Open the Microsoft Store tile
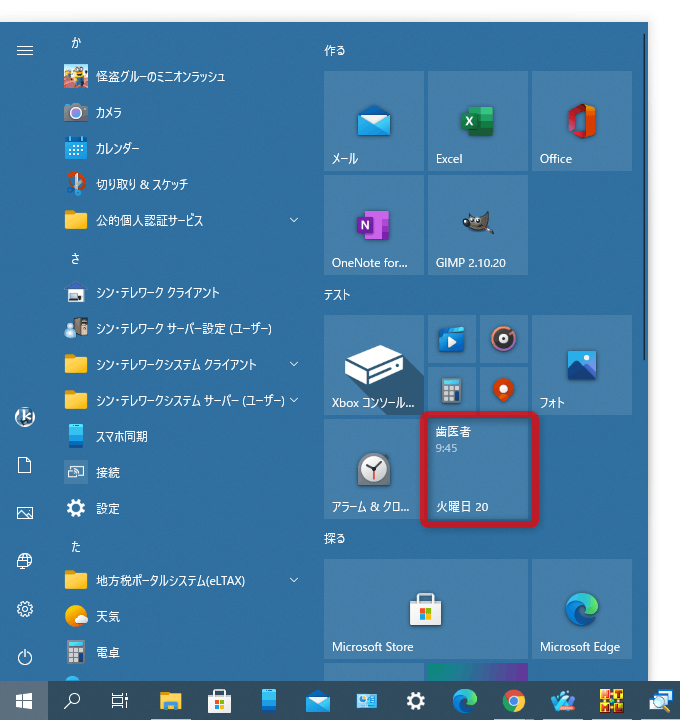Screen dimensions: 680x720 pos(426,609)
